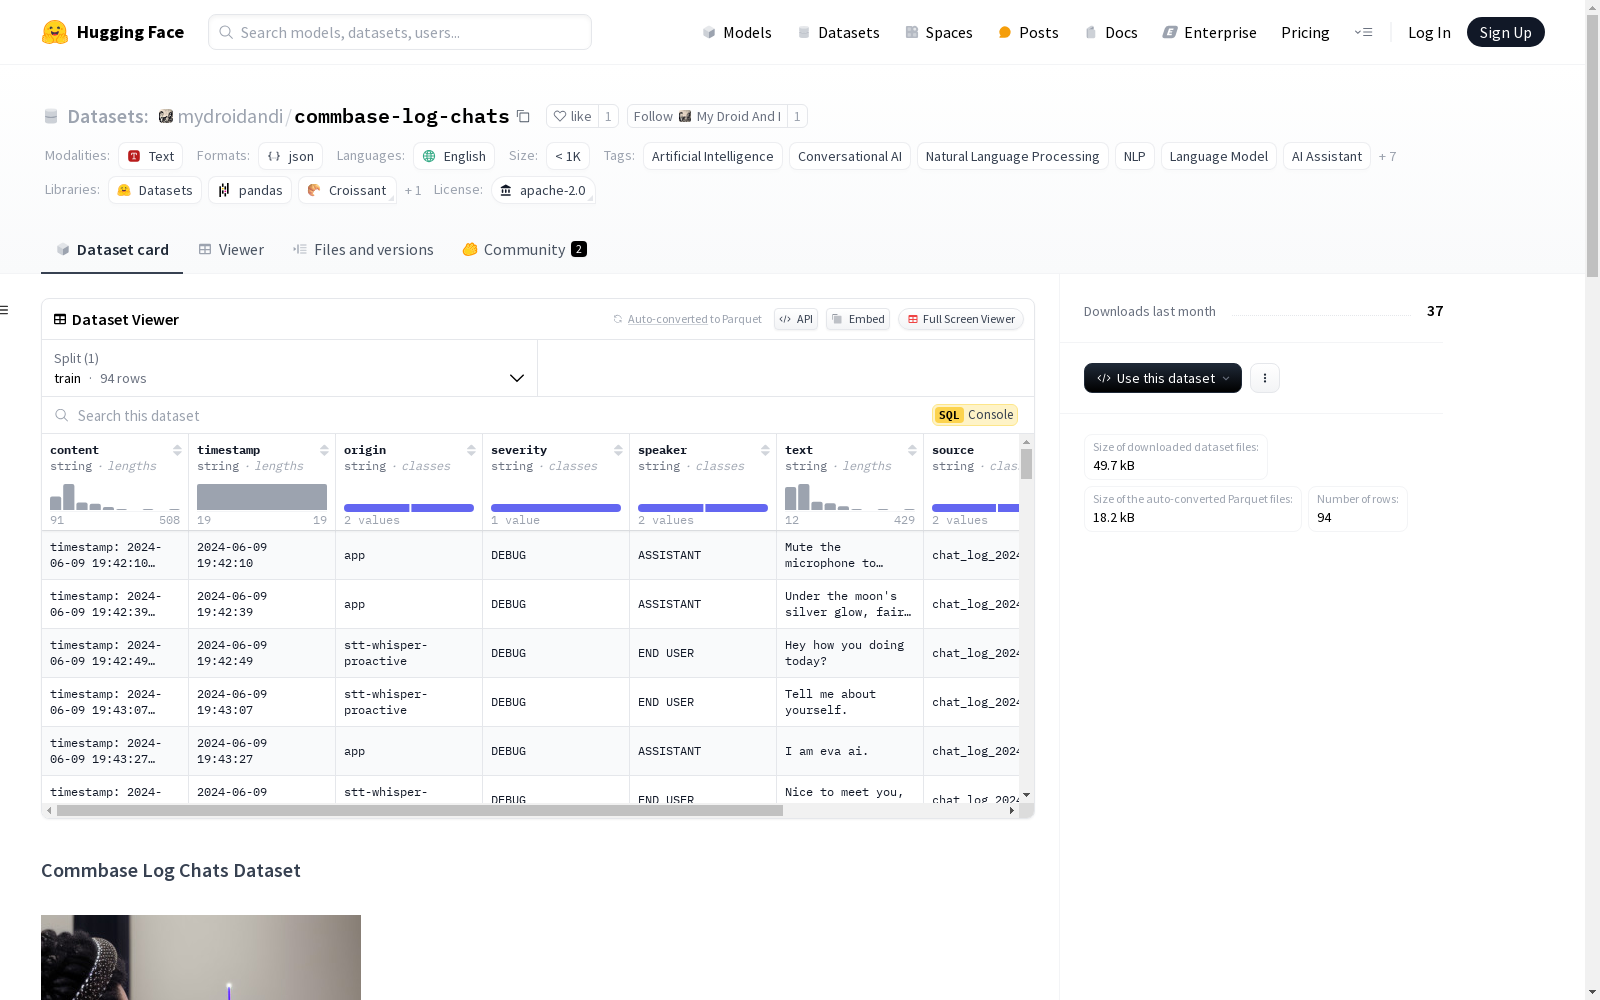Screen dimensions: 1600x1000
Task: Open the Use this dataset dropdown
Action: pos(1163,378)
